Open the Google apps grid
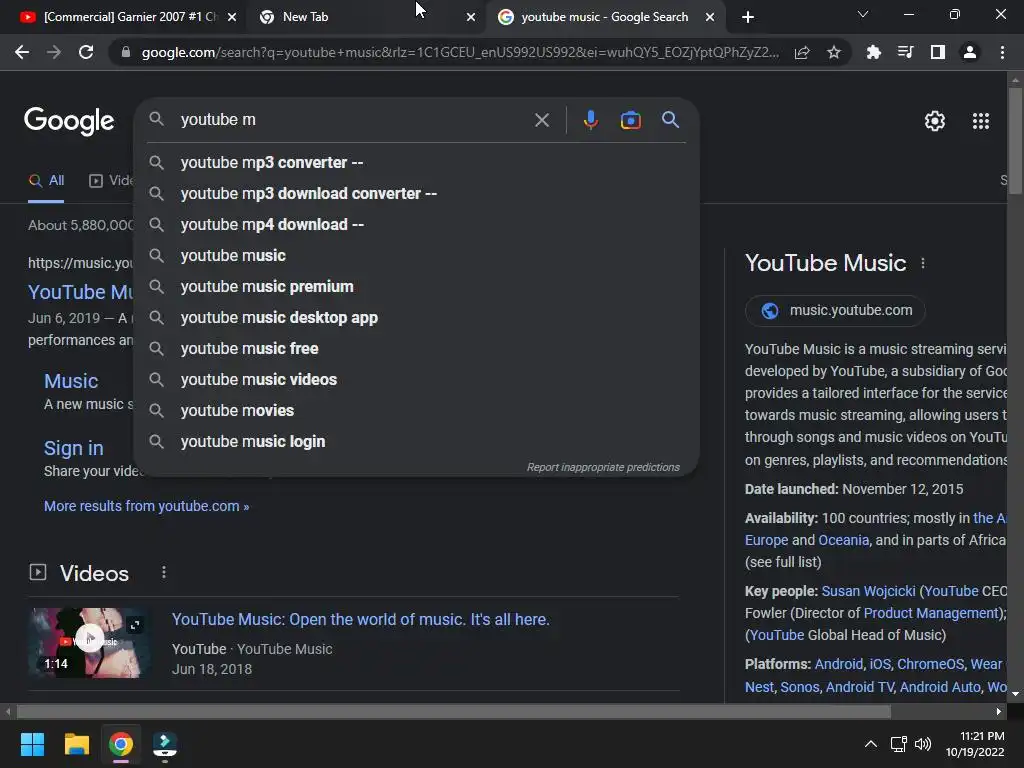1024x768 pixels. (980, 121)
